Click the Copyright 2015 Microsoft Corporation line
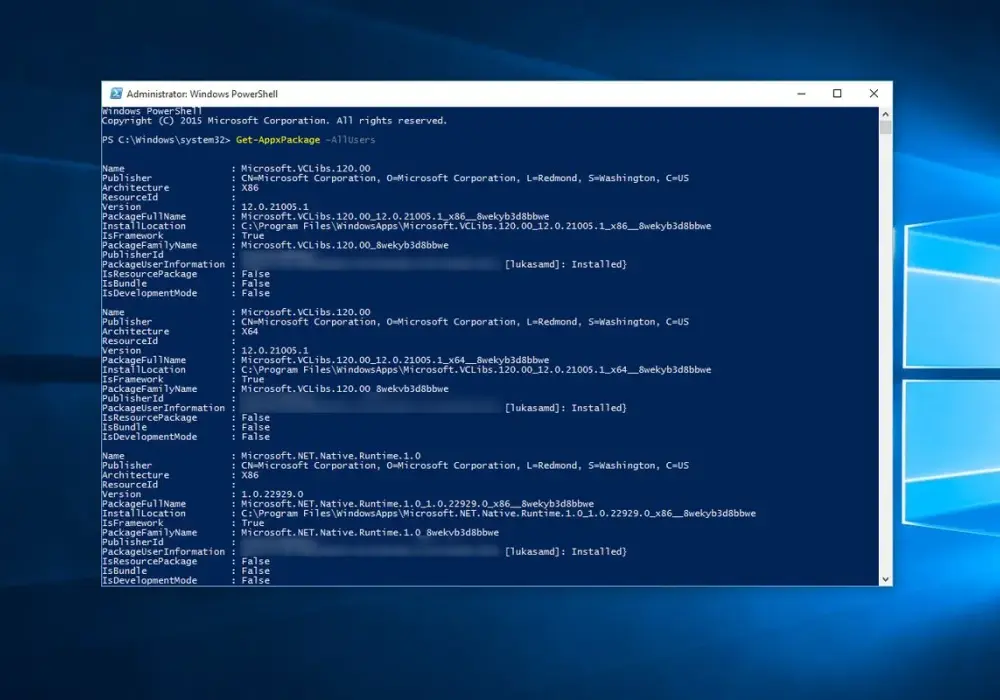The height and width of the screenshot is (700, 1000). click(x=274, y=120)
